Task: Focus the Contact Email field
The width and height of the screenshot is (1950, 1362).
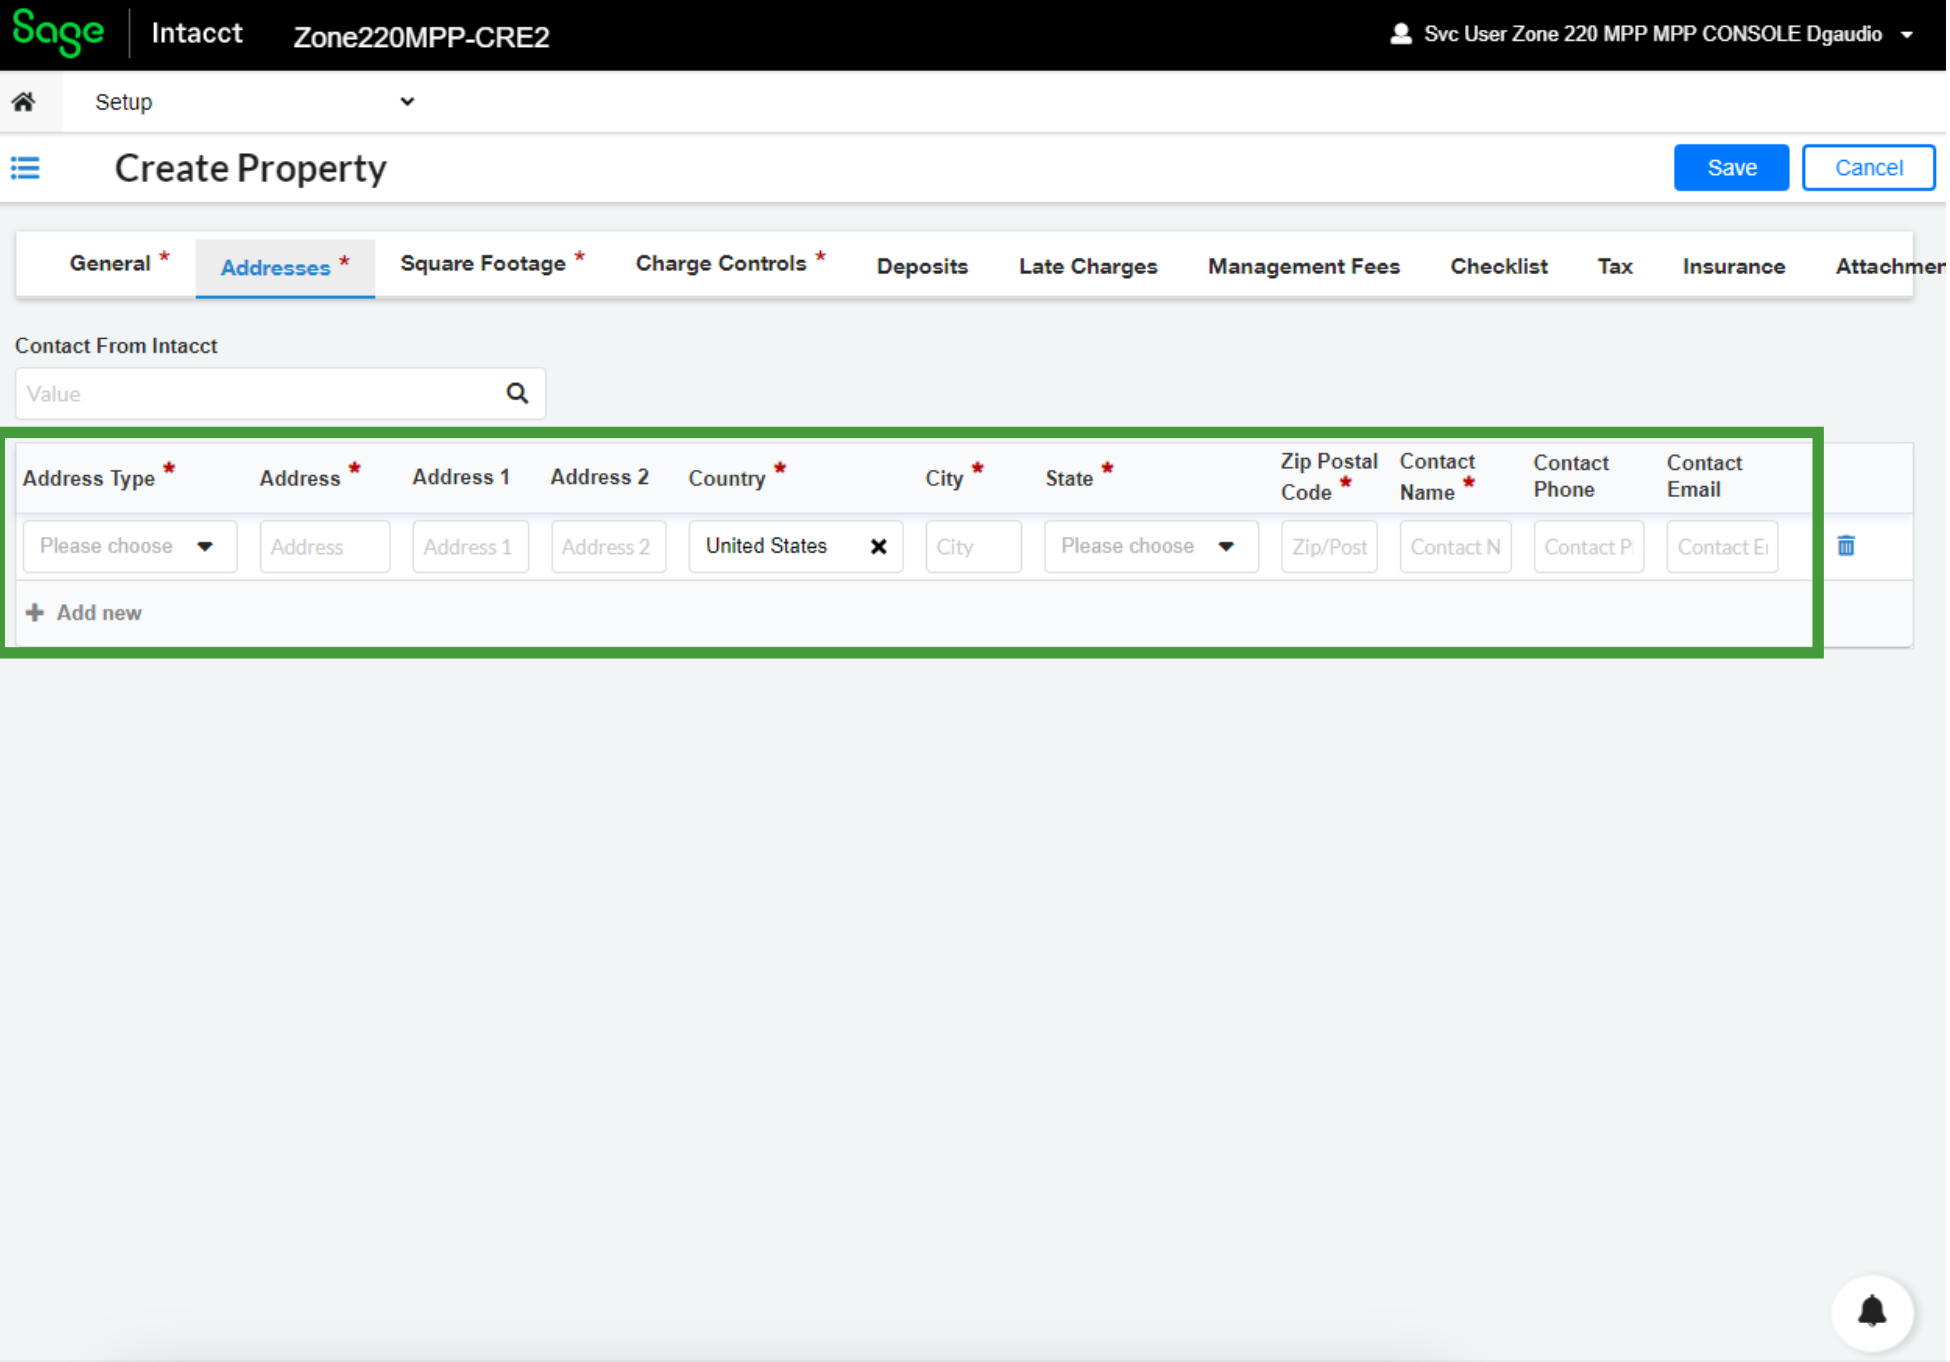Action: 1722,547
